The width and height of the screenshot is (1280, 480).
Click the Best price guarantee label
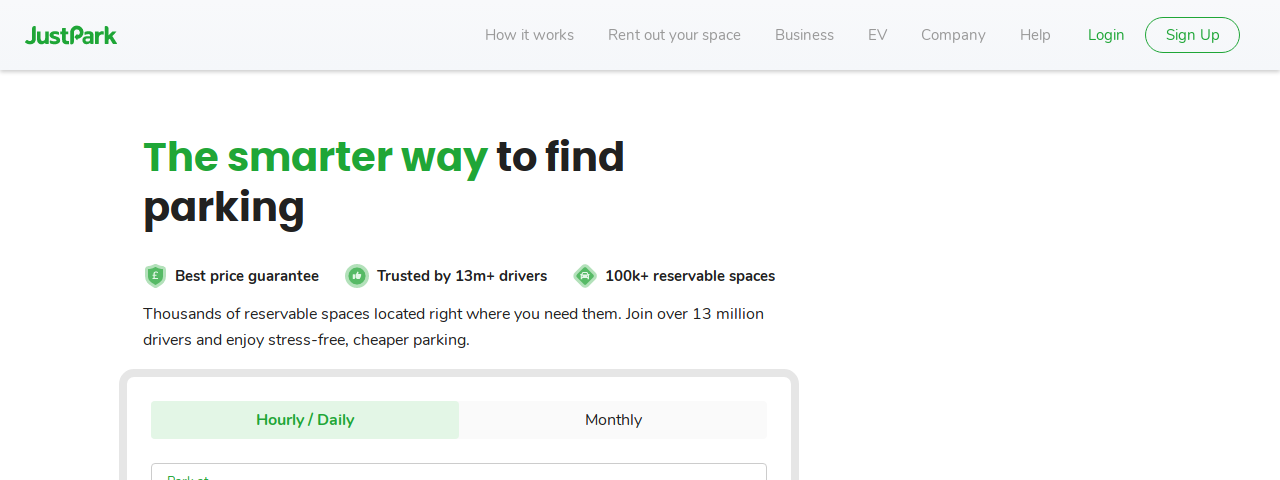pos(247,276)
